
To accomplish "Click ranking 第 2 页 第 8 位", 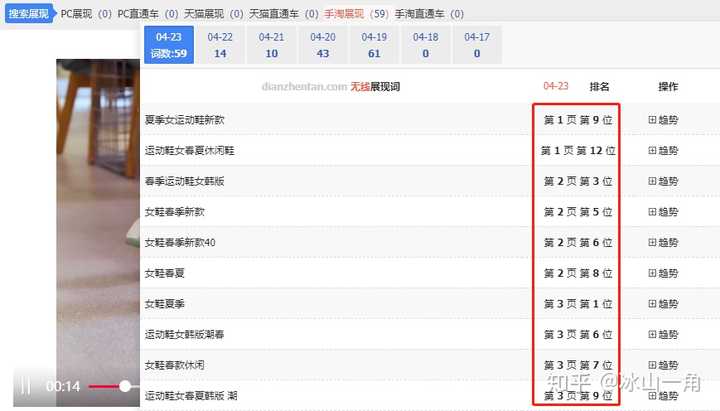I will (578, 273).
